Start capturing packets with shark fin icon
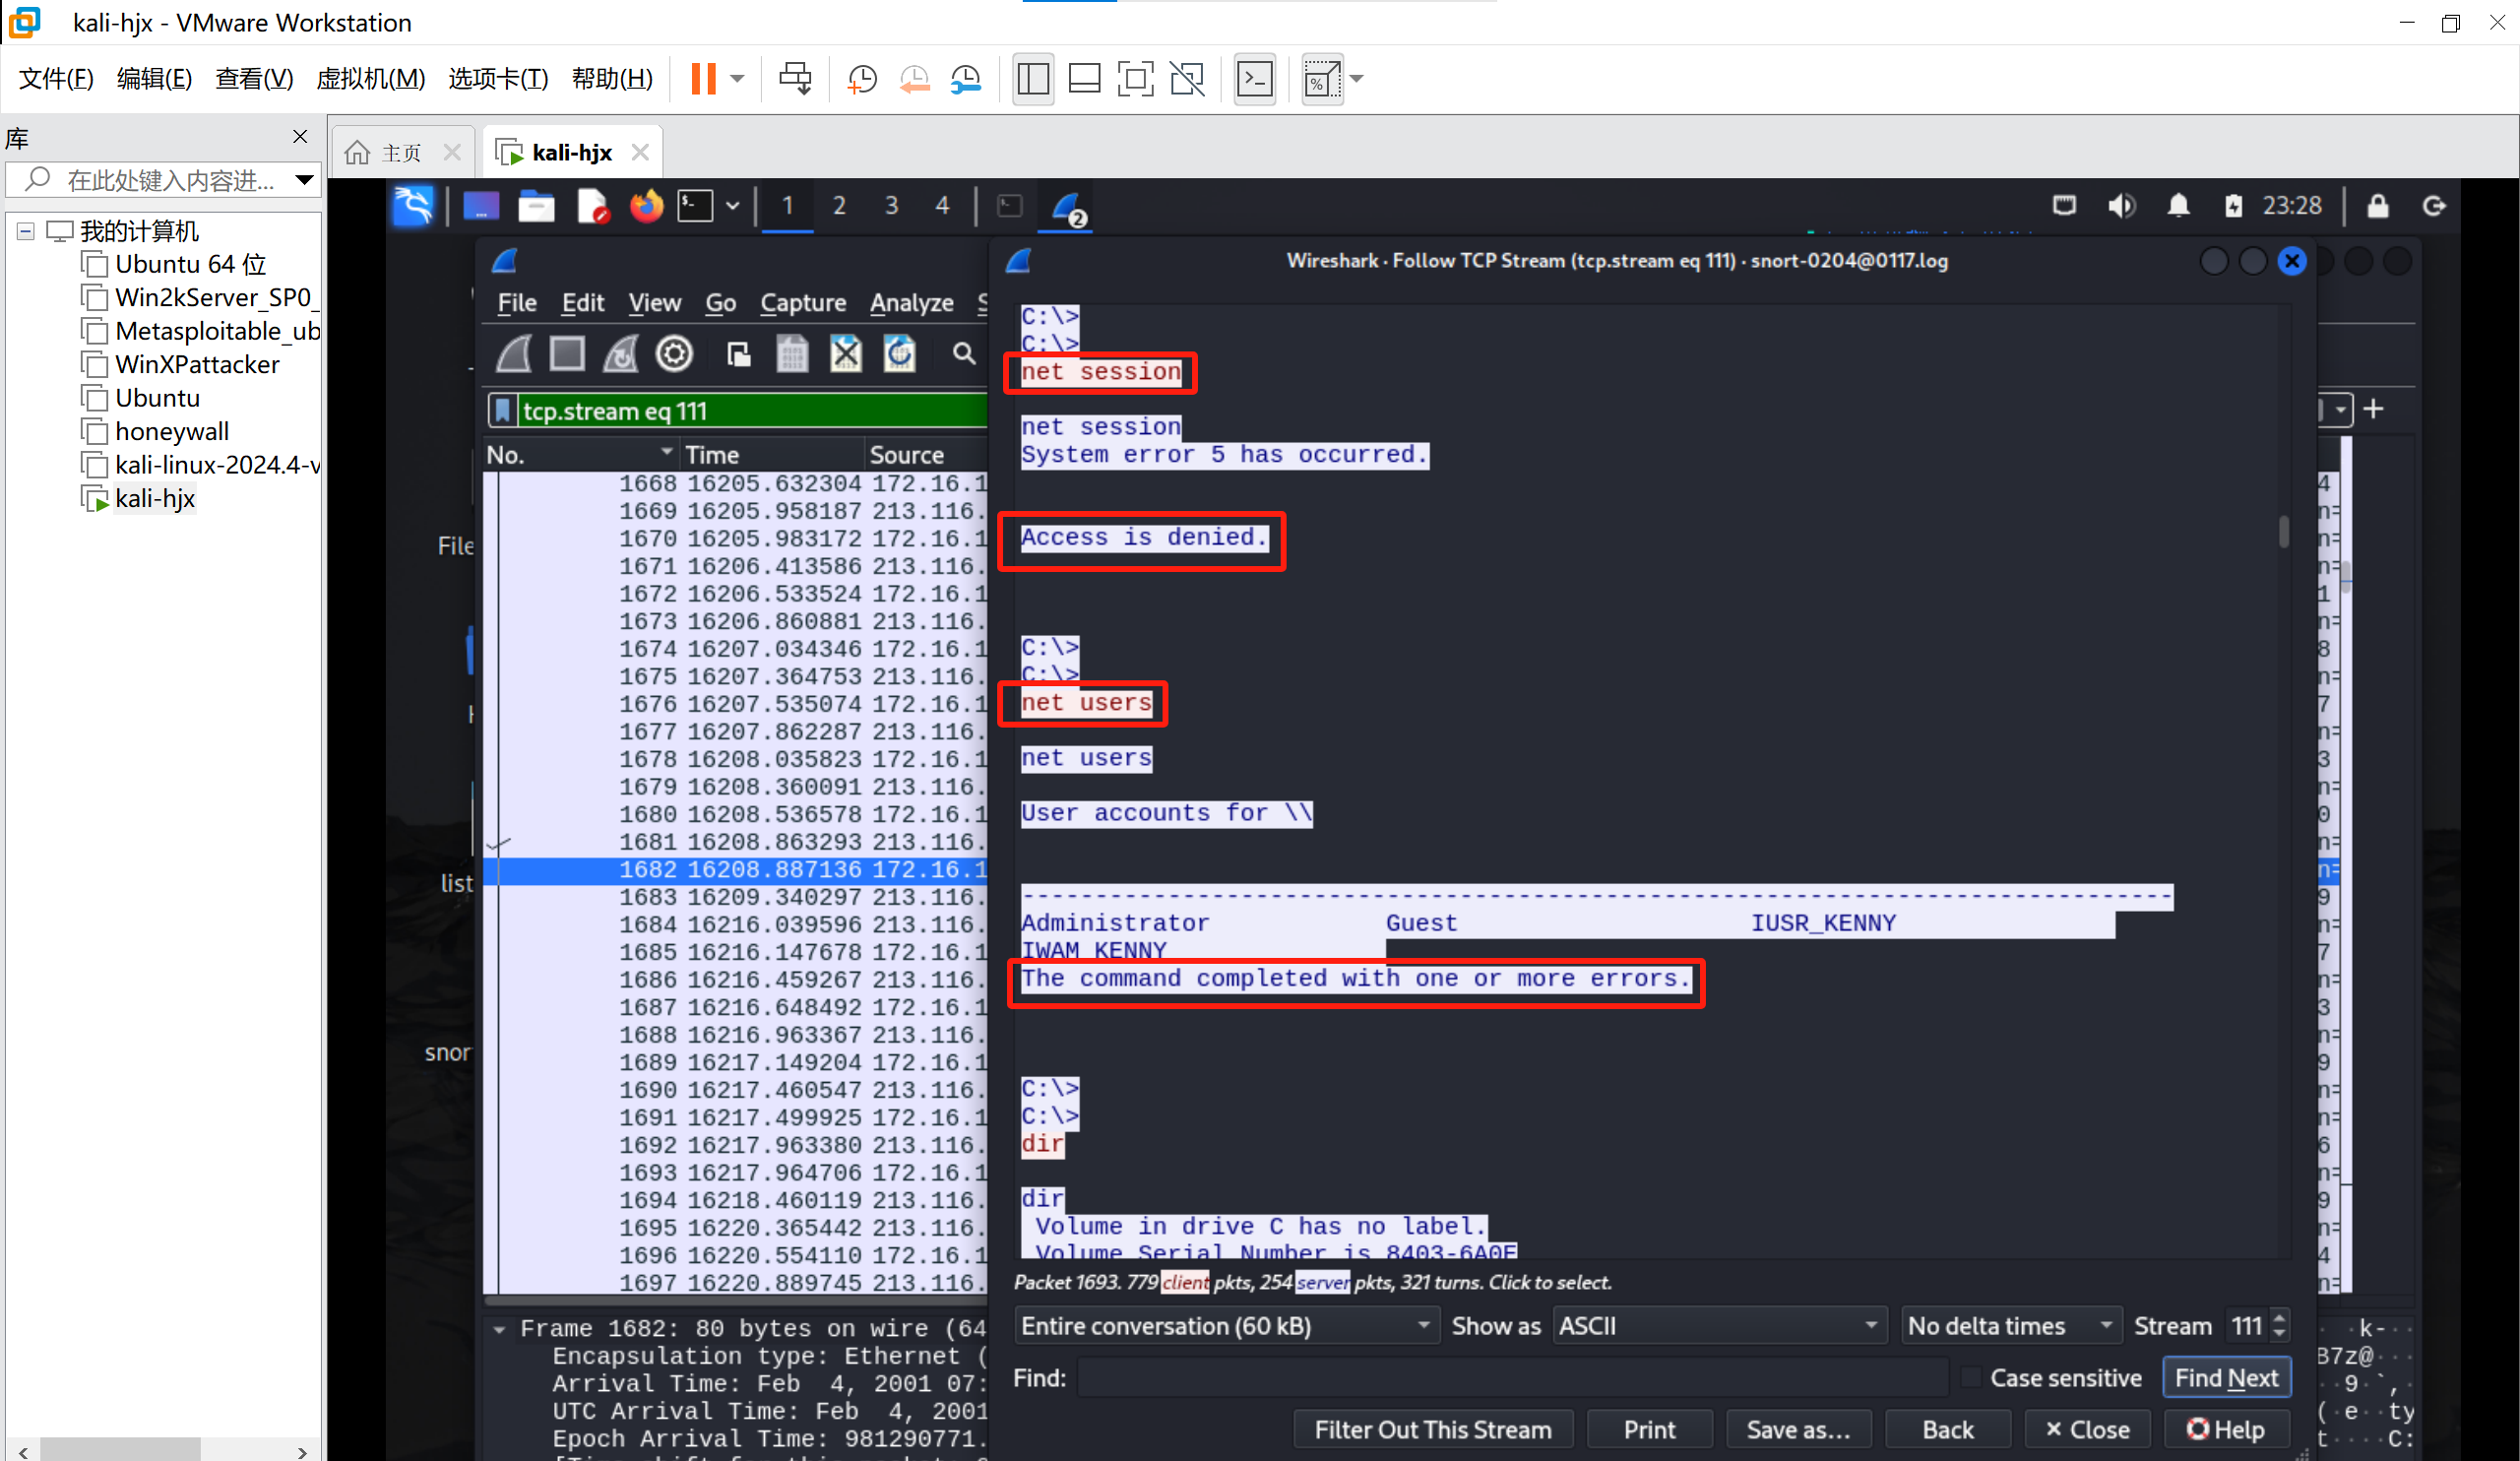This screenshot has height=1461, width=2520. 514,354
